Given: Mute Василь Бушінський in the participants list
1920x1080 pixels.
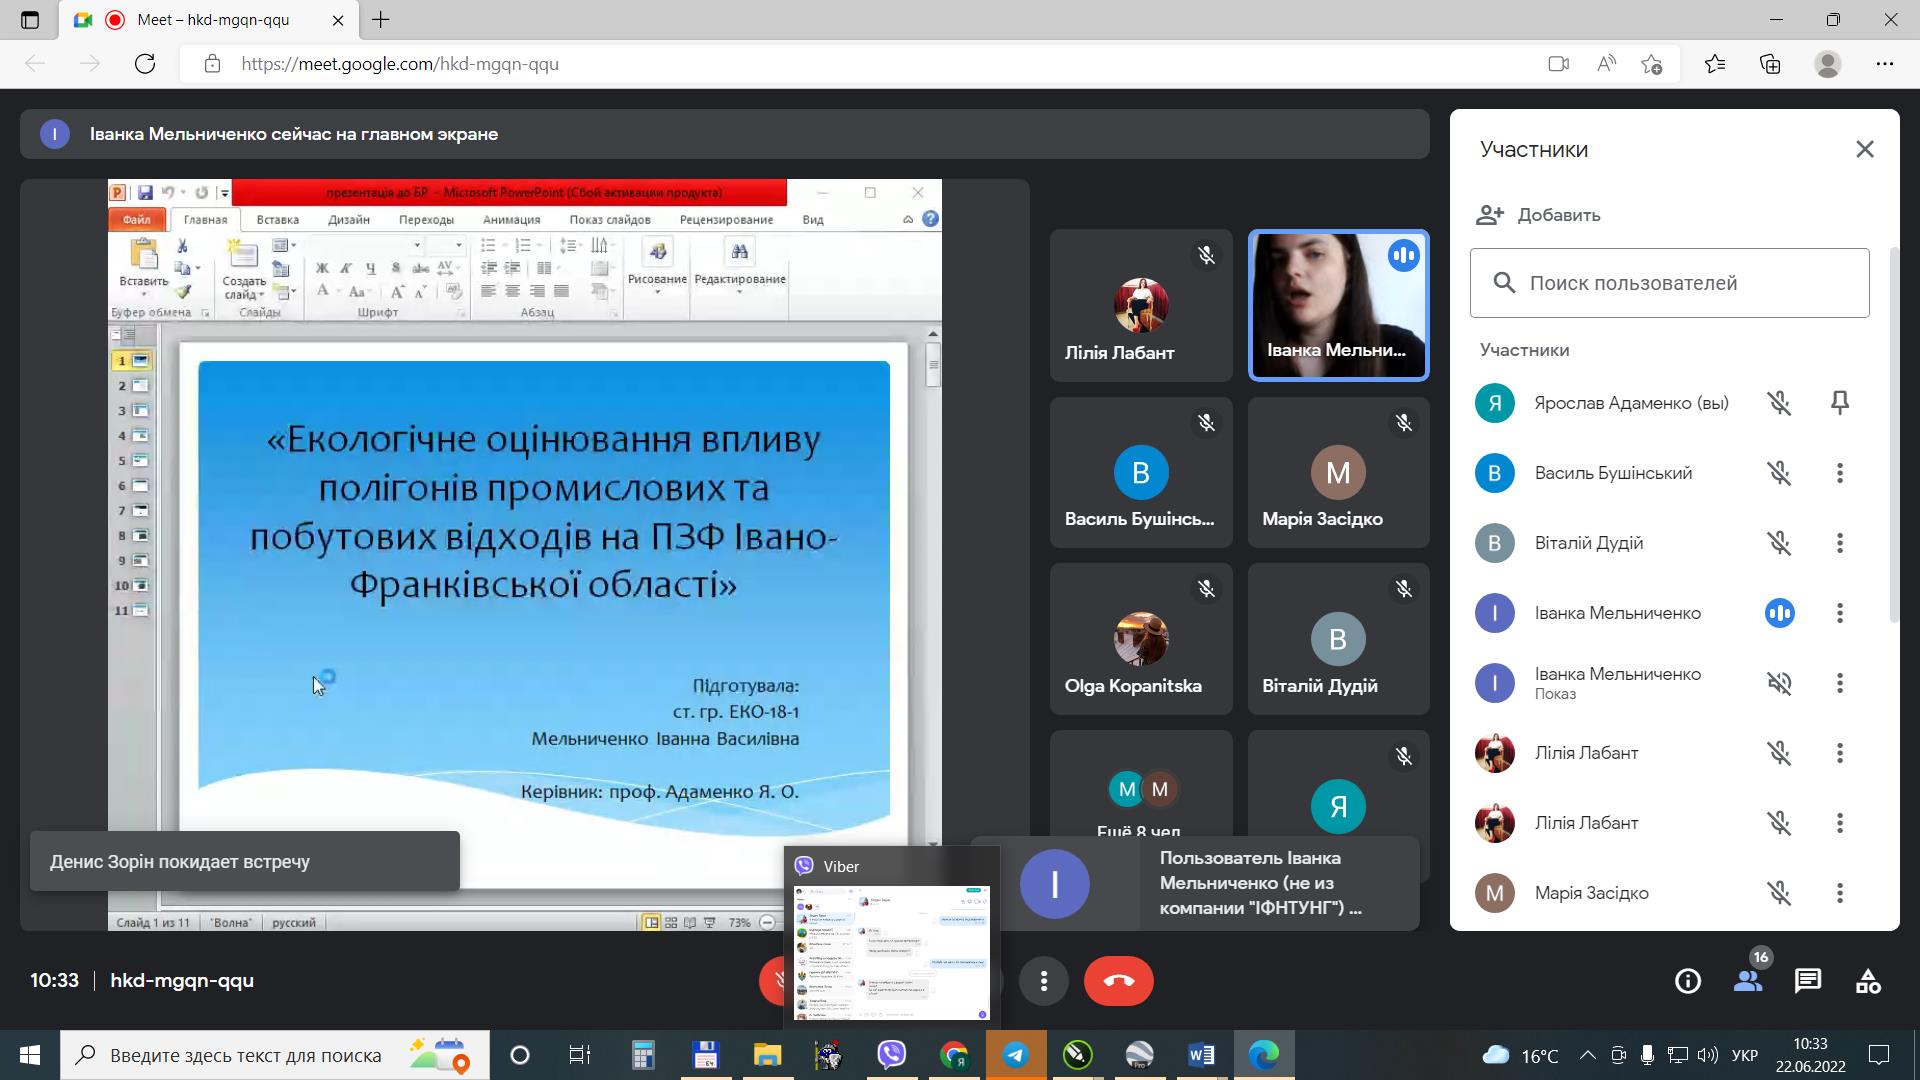Looking at the screenshot, I should [1780, 473].
